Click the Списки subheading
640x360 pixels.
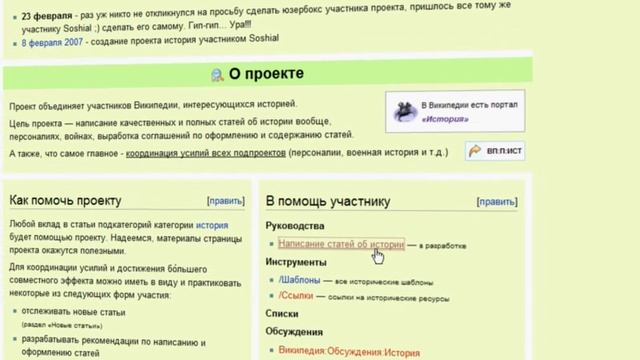[x=282, y=314]
